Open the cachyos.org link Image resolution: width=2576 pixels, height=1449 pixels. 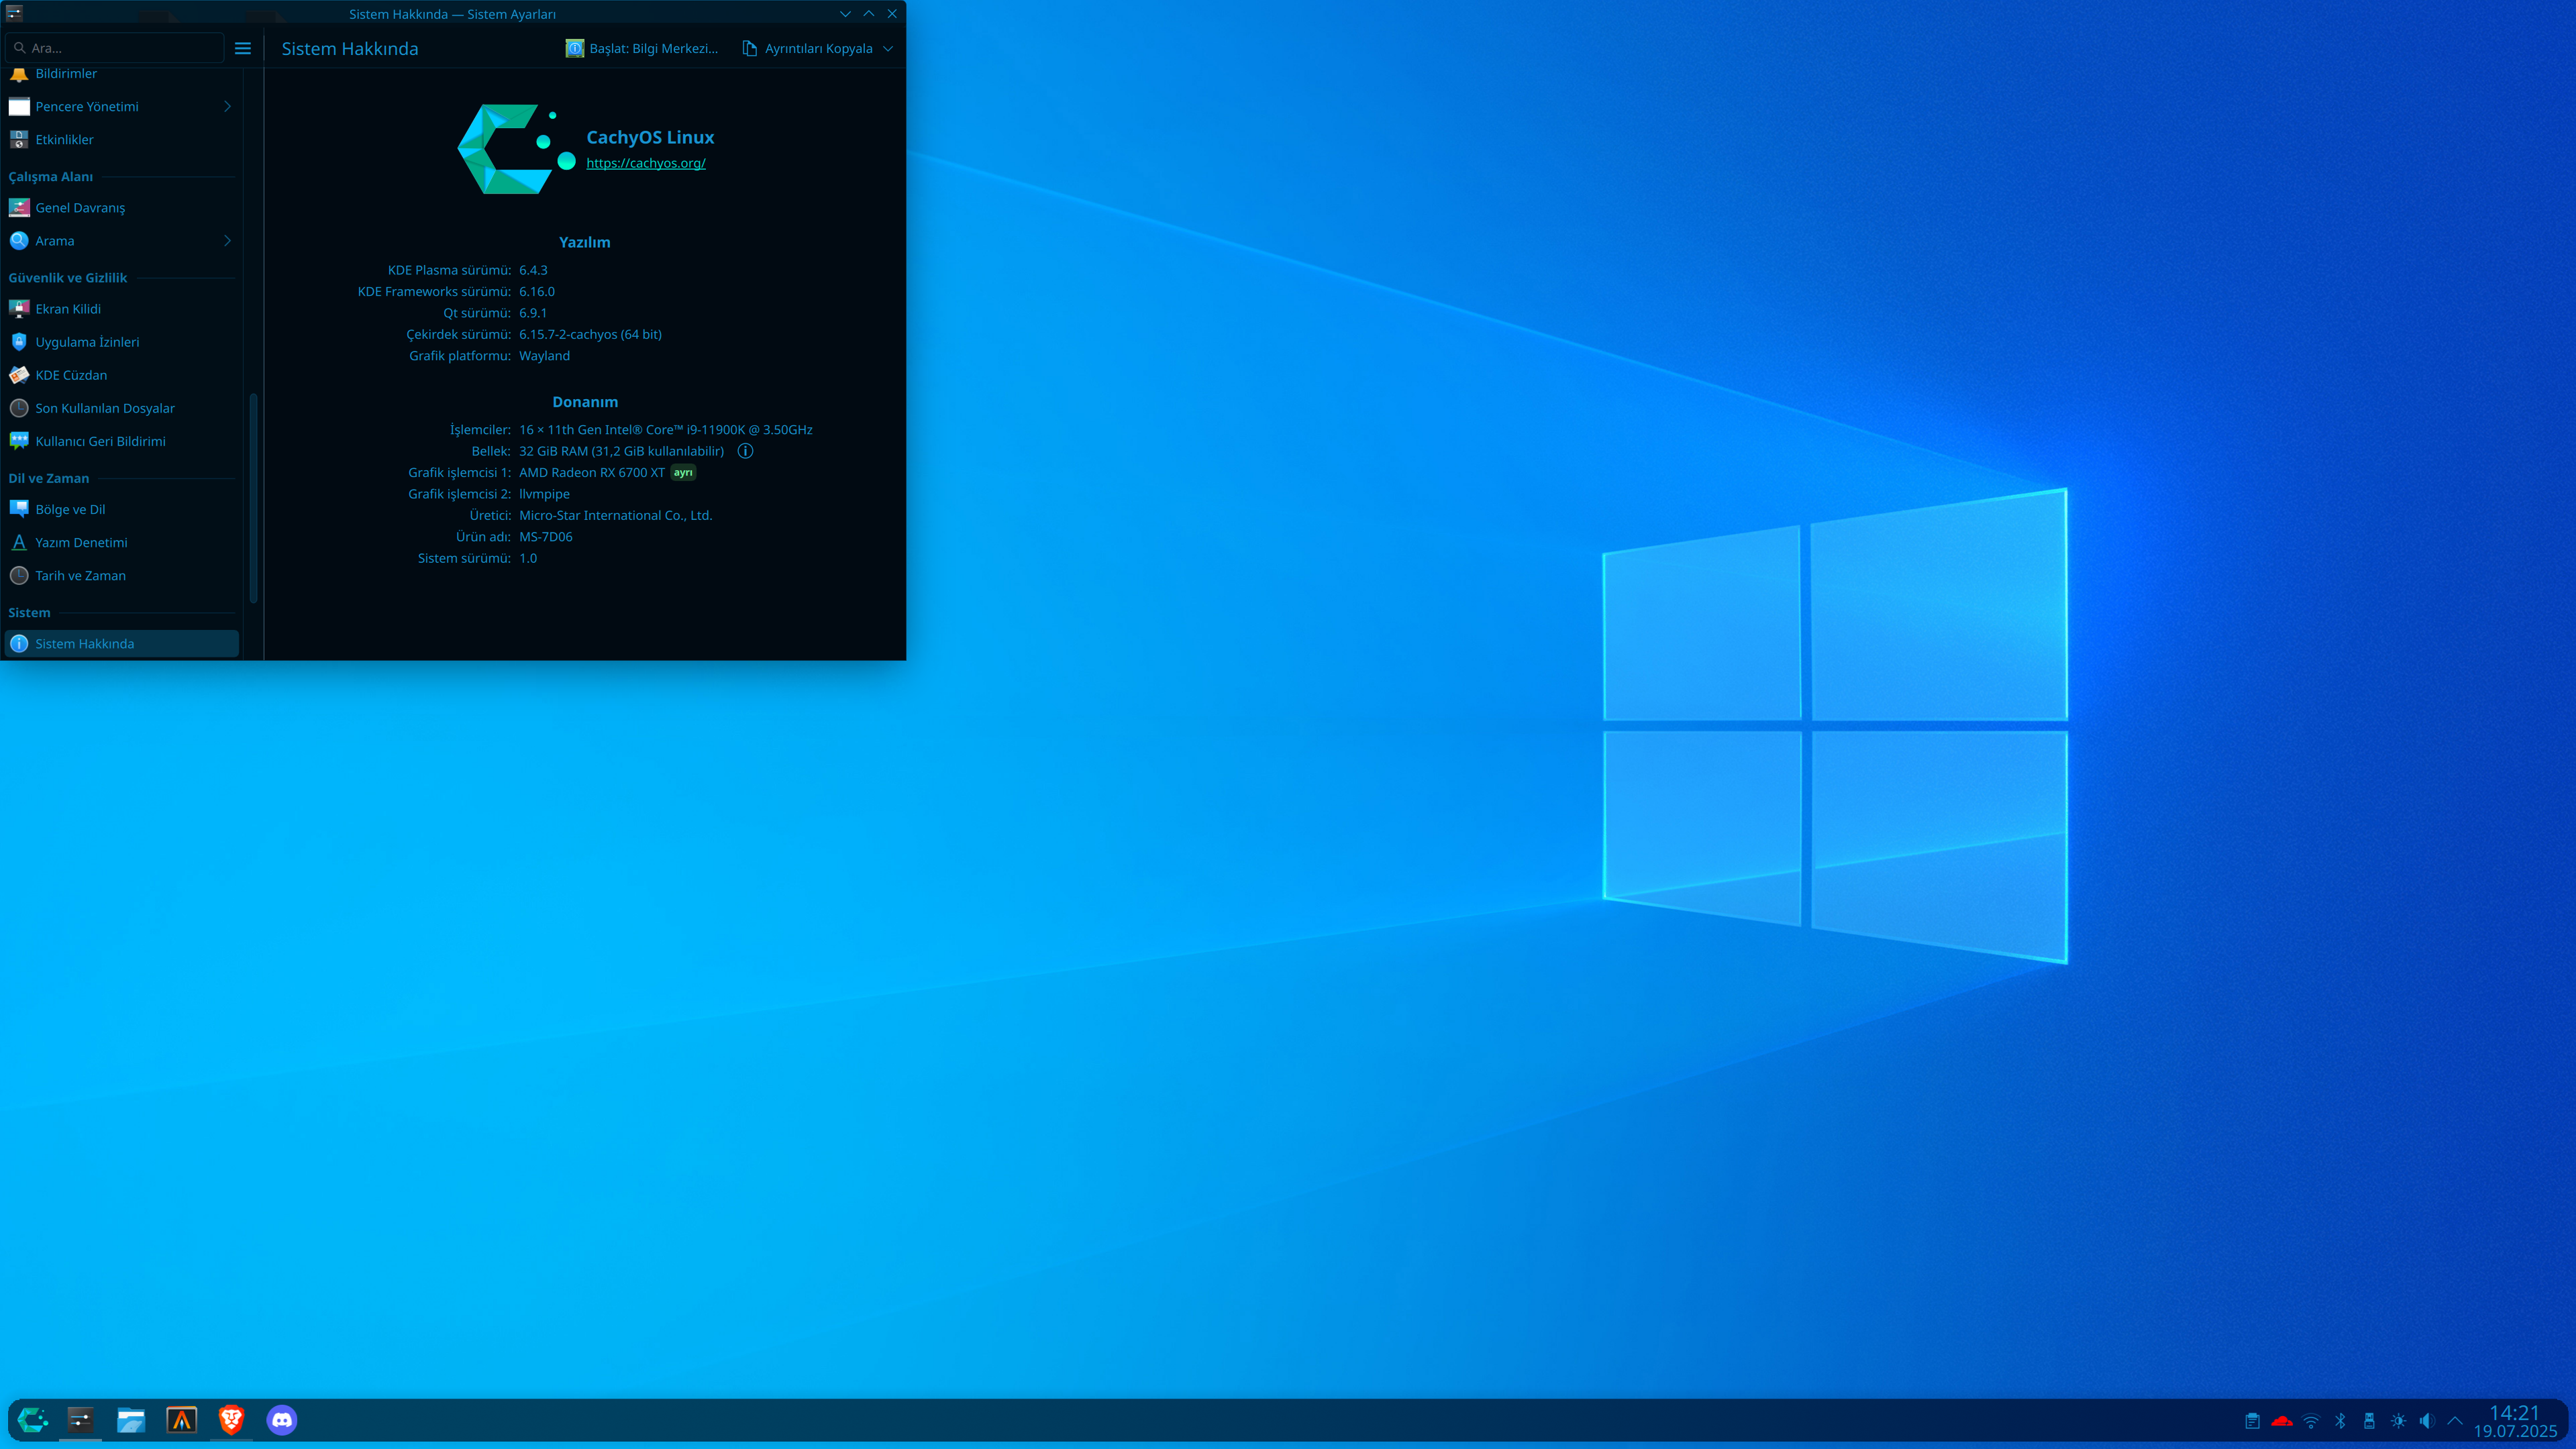coord(646,163)
